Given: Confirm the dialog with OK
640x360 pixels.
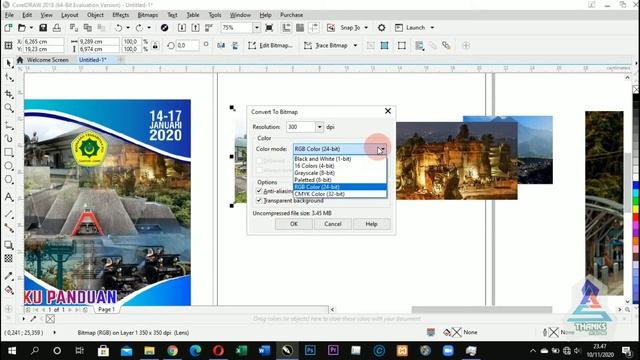Looking at the screenshot, I should [x=294, y=224].
